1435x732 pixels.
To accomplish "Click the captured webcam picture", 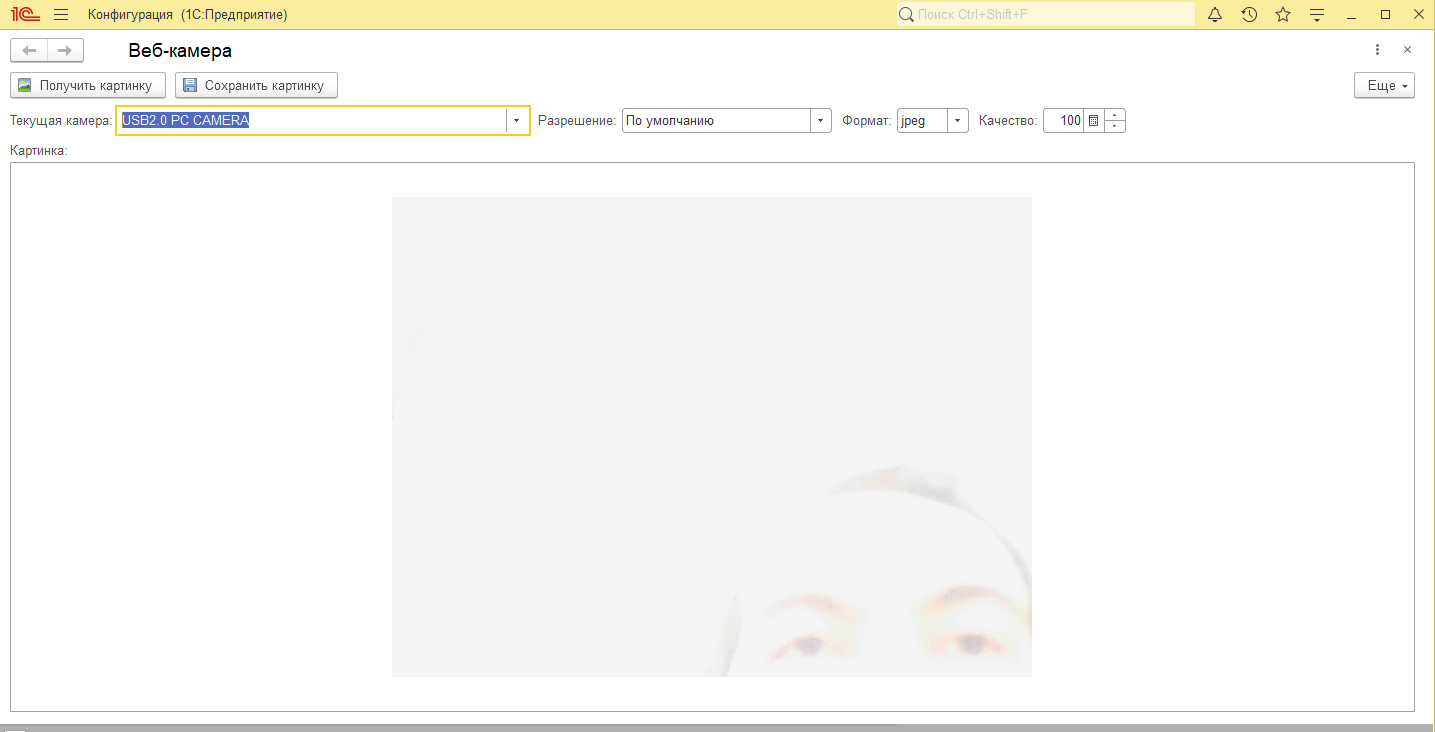I will (x=712, y=437).
